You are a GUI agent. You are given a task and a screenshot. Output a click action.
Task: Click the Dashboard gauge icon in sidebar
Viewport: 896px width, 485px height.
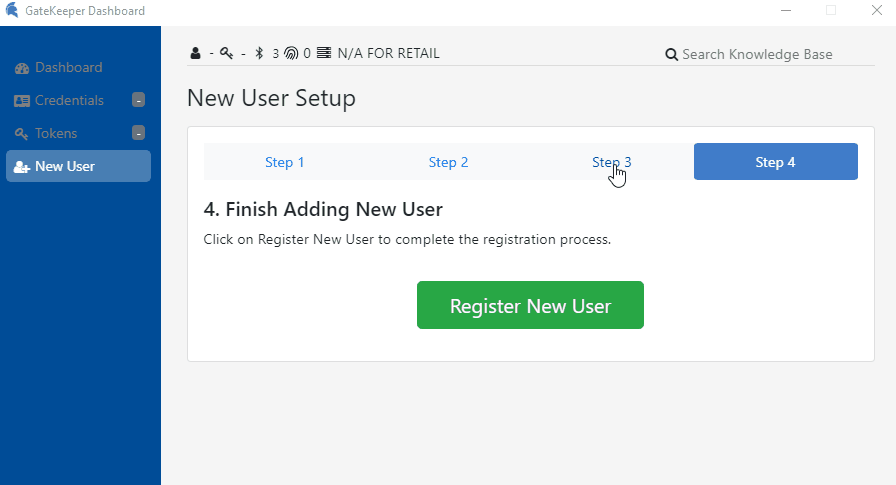22,68
